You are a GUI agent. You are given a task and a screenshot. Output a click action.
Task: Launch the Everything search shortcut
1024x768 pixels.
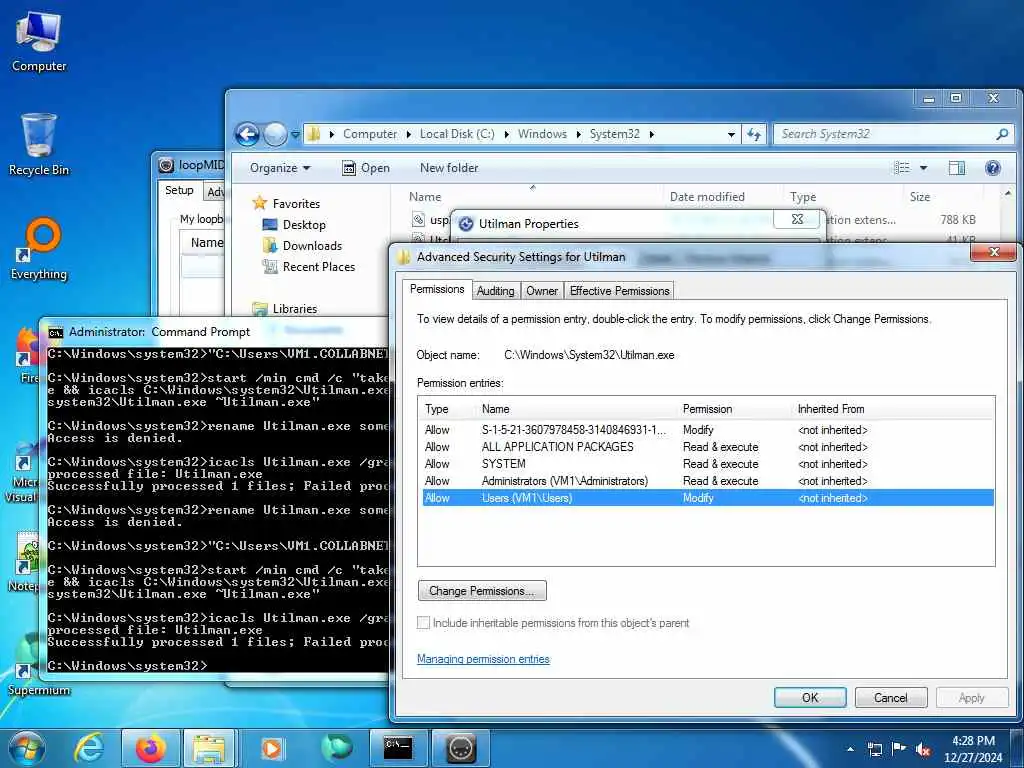point(39,249)
